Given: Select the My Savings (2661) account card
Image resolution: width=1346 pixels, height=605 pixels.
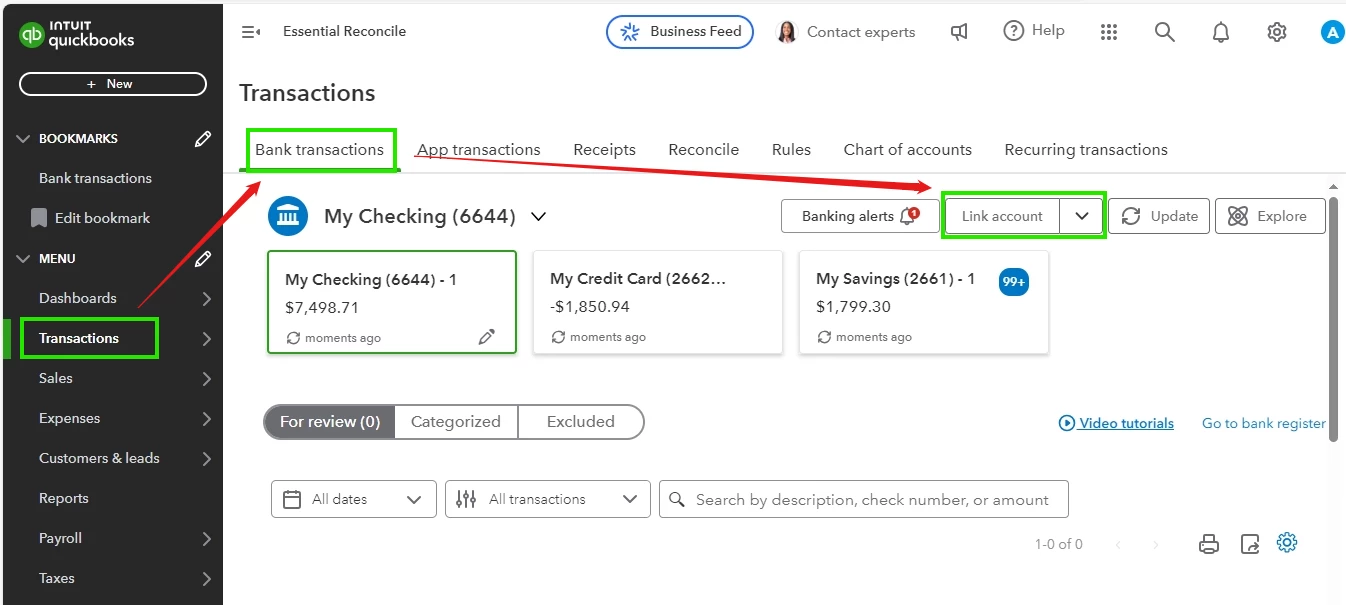Looking at the screenshot, I should (x=924, y=302).
